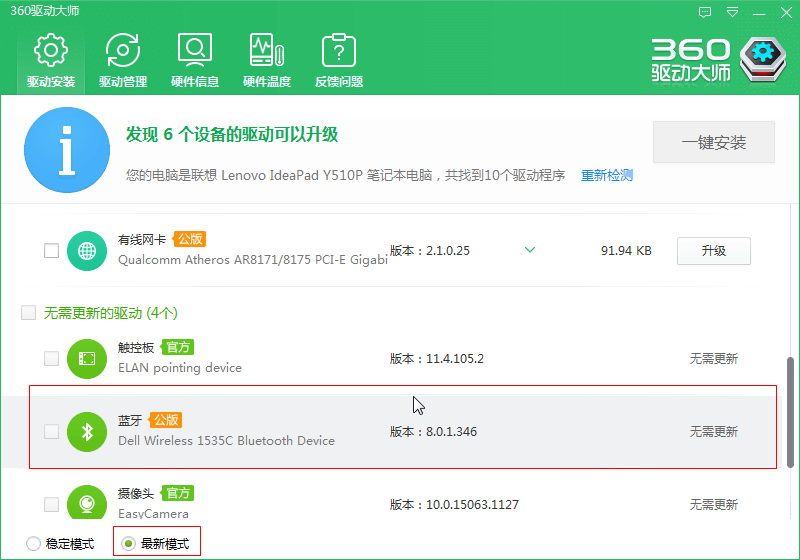The height and width of the screenshot is (560, 800).
Task: Click the 升级 upgrade button for network card
Action: (x=714, y=251)
